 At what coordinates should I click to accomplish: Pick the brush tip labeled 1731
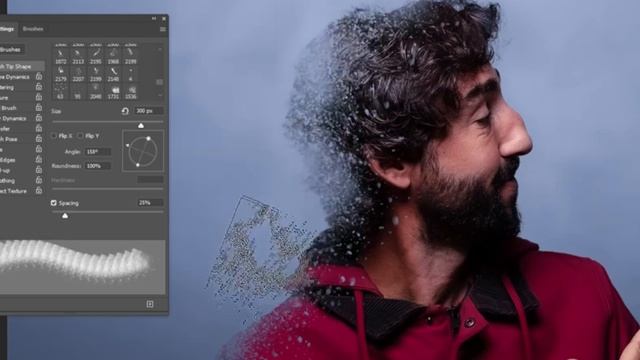113,91
